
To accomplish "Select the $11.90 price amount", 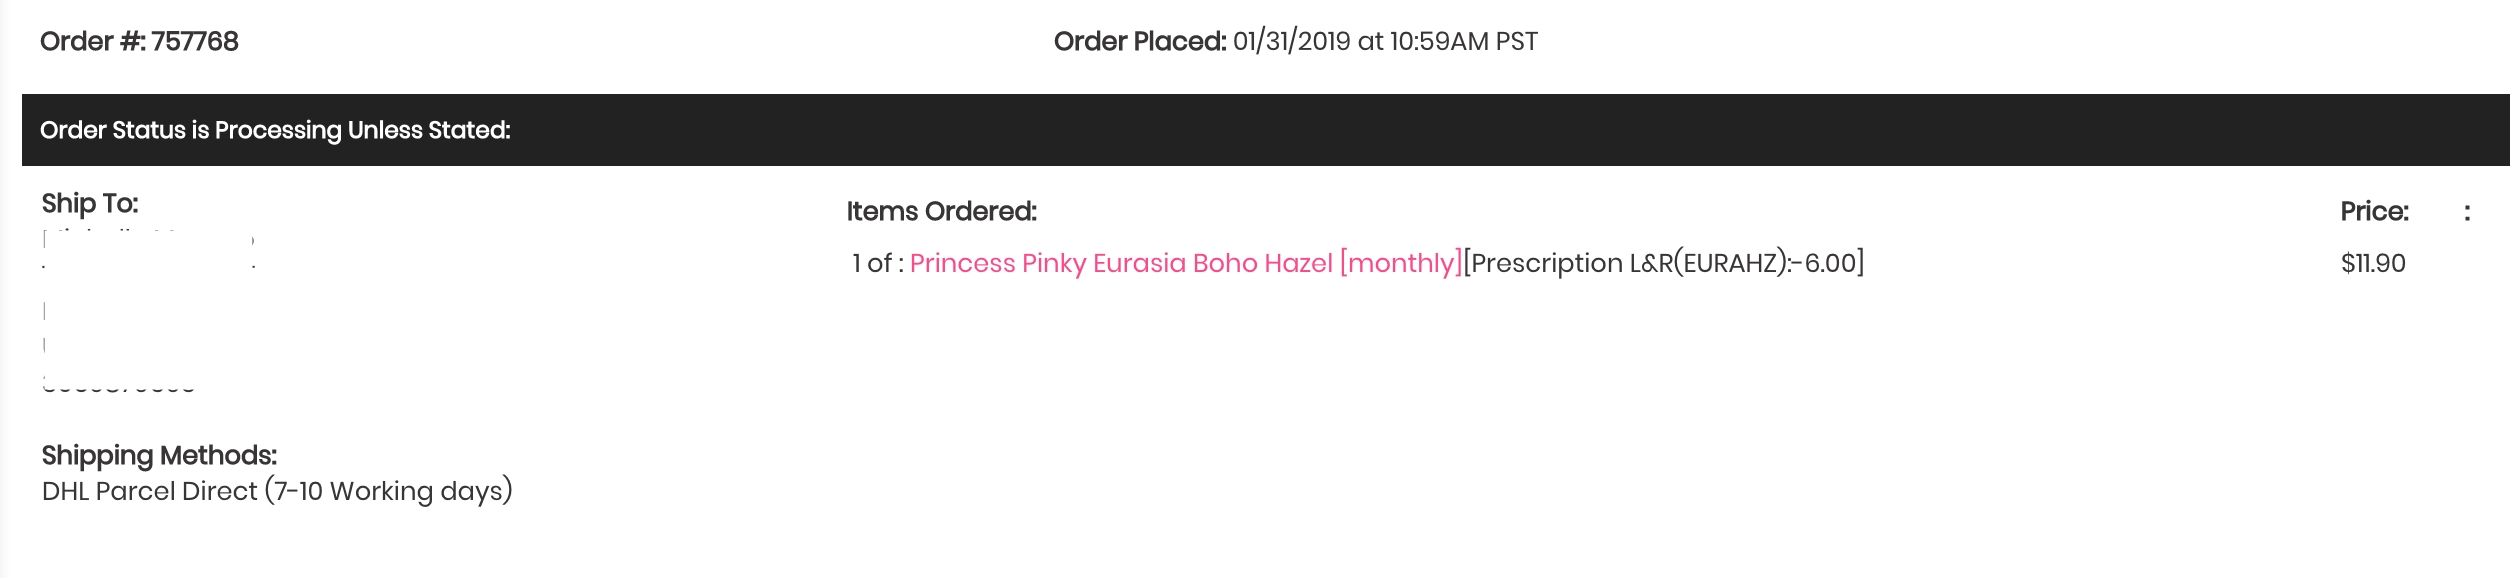I will [2373, 263].
